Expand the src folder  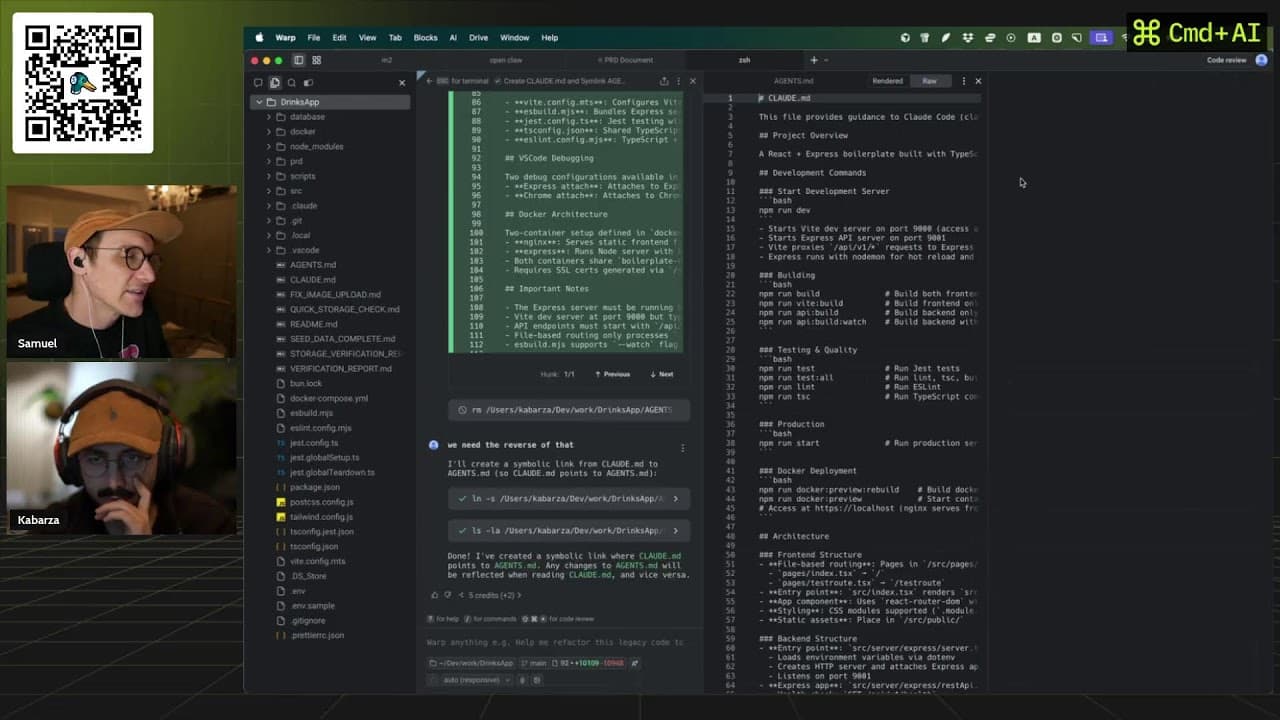[x=268, y=191]
